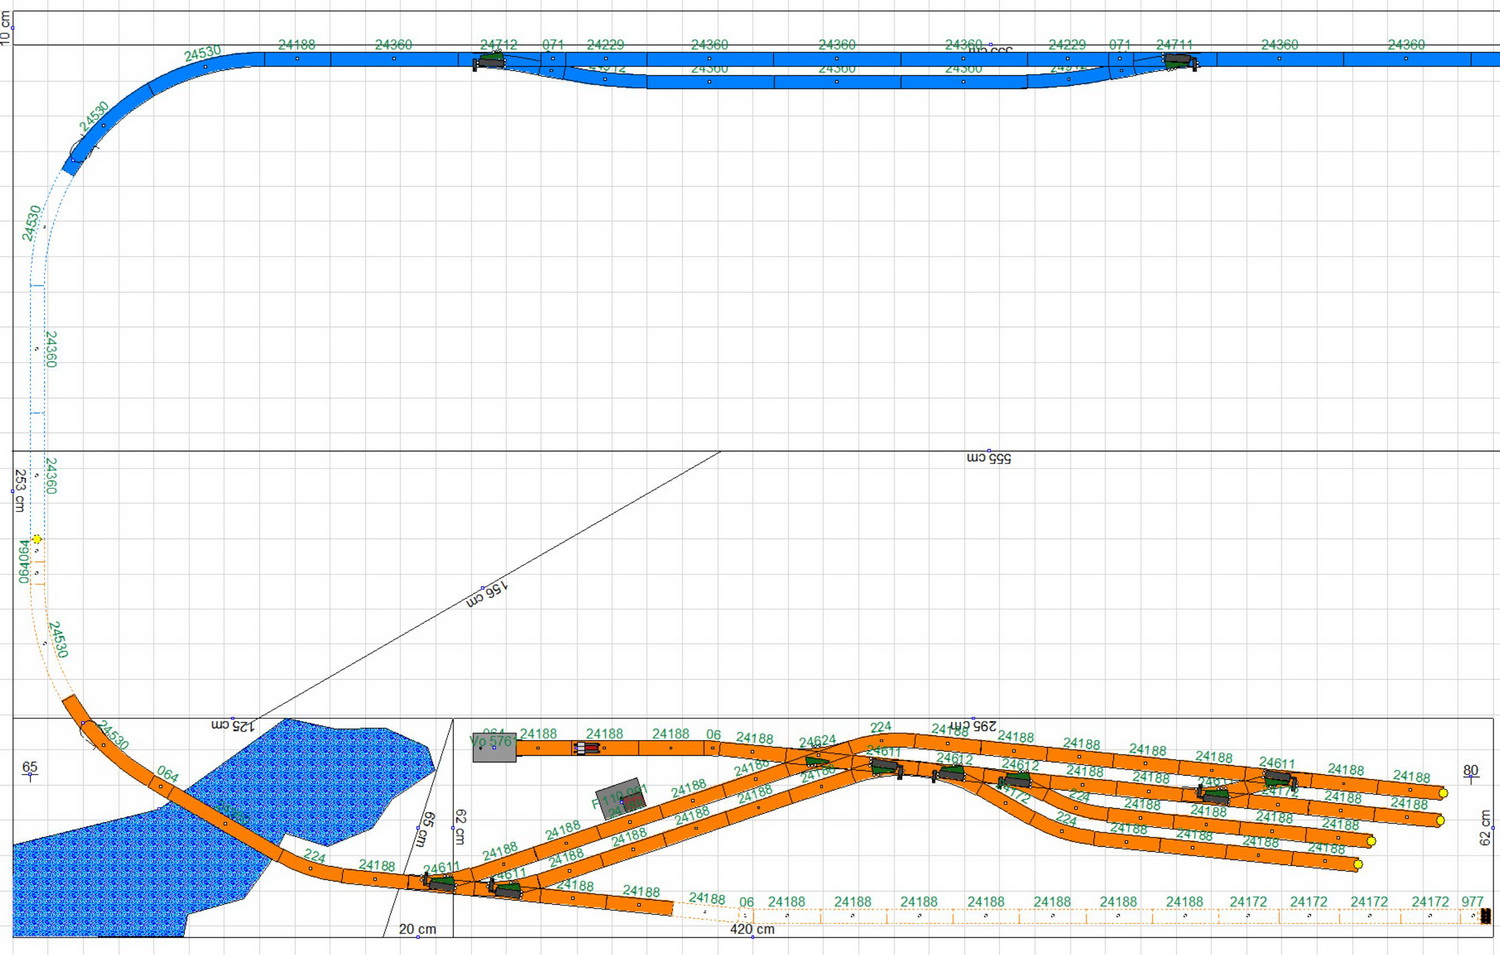Select the gray Vo 5761 building
The width and height of the screenshot is (1500, 955).
click(494, 747)
